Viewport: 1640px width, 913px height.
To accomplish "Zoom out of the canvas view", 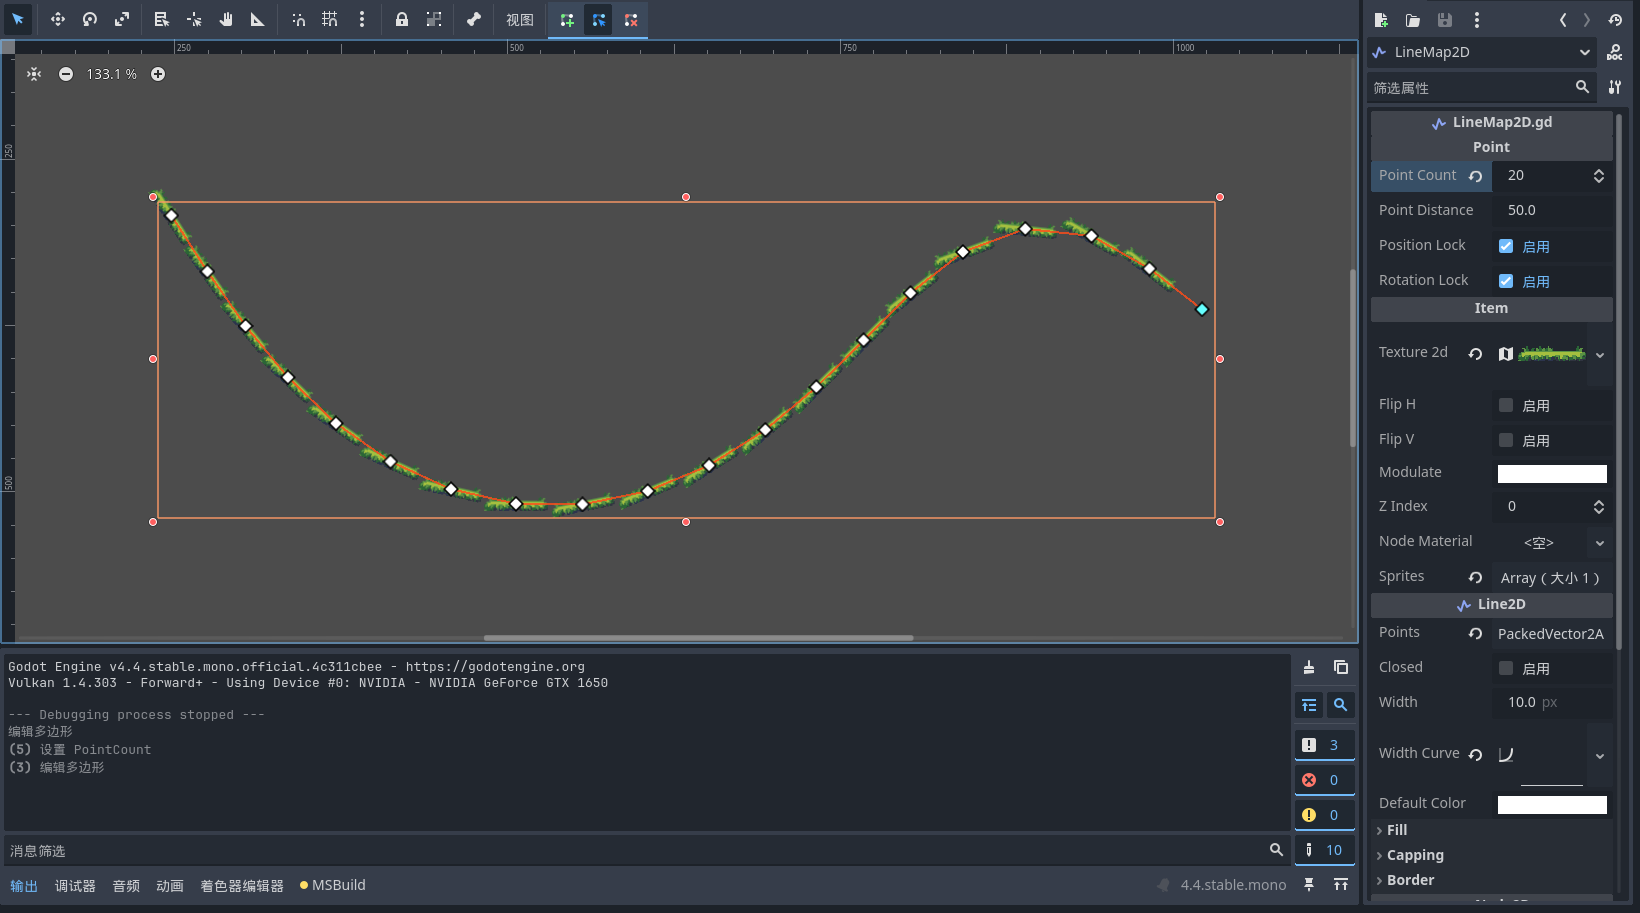I will (x=66, y=74).
